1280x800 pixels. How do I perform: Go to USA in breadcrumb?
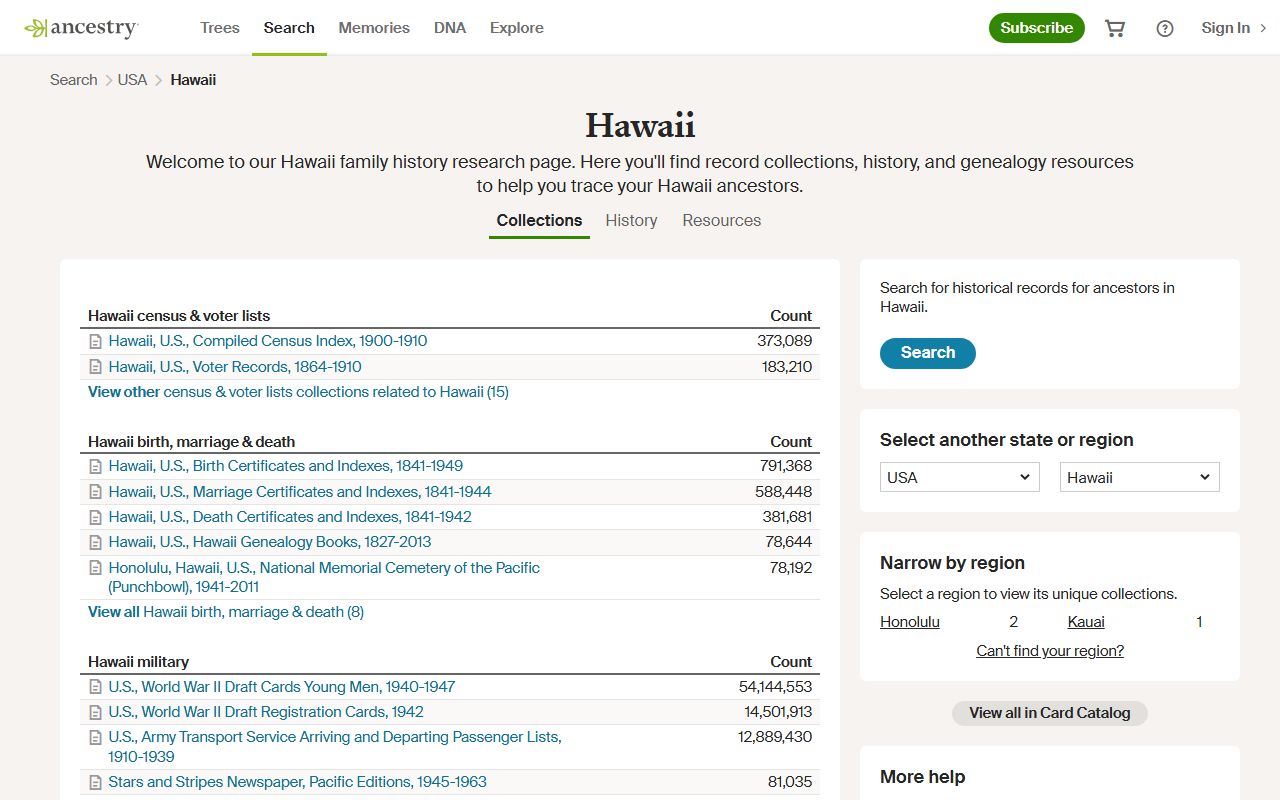132,80
